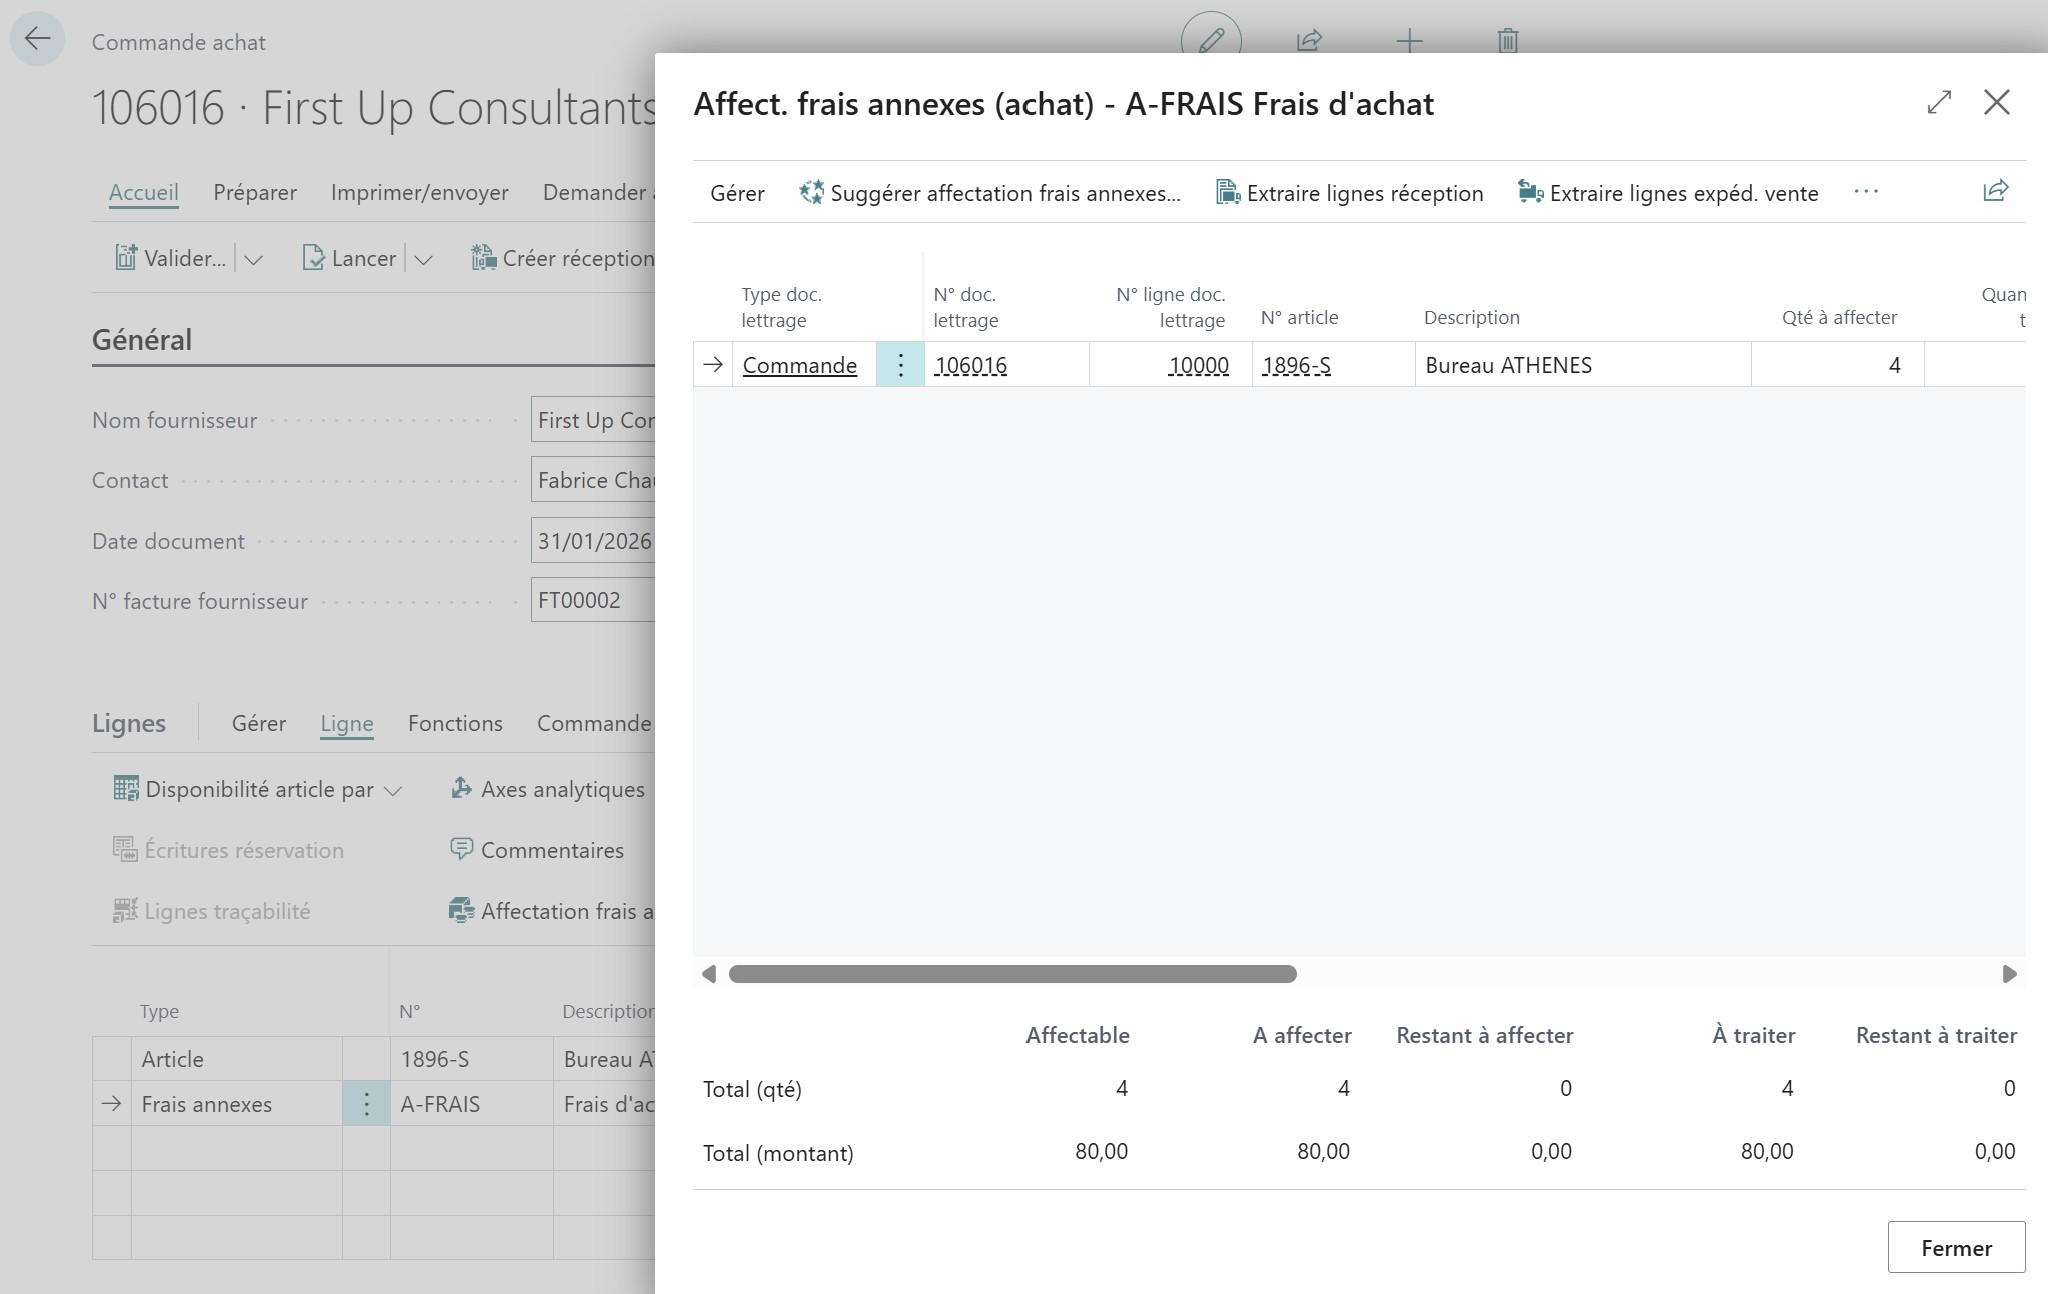Screen dimensions: 2048x1294
Task: Open the Gérer menu in dialog
Action: [737, 193]
